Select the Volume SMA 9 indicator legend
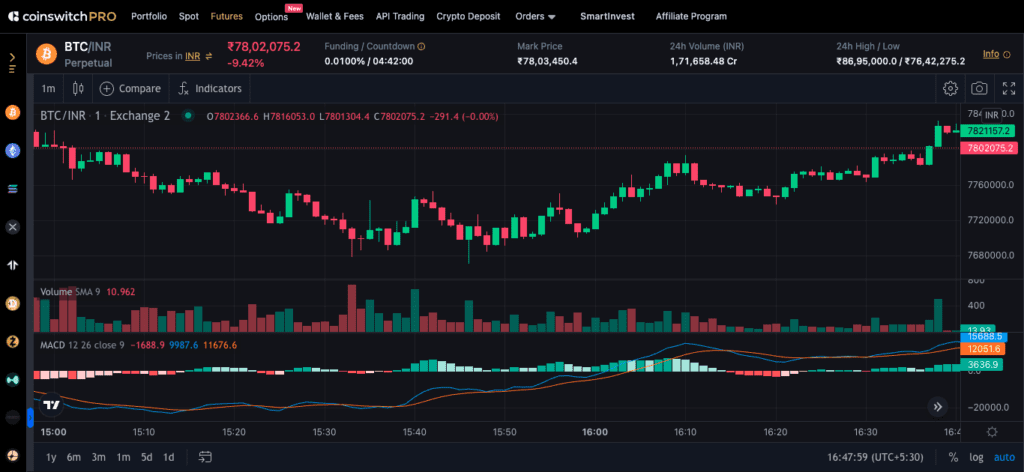 70,292
